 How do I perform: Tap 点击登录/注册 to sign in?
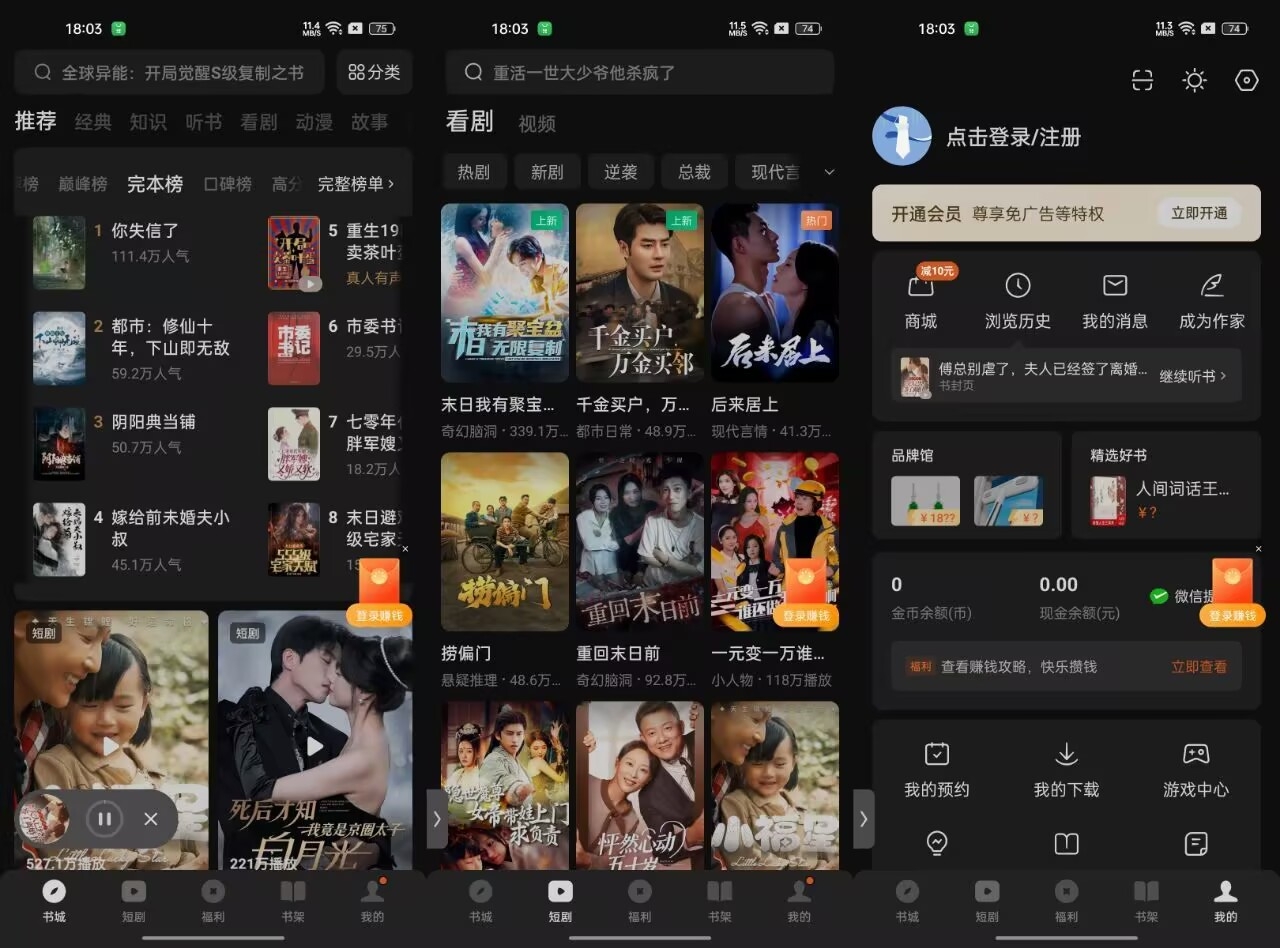tap(1013, 137)
